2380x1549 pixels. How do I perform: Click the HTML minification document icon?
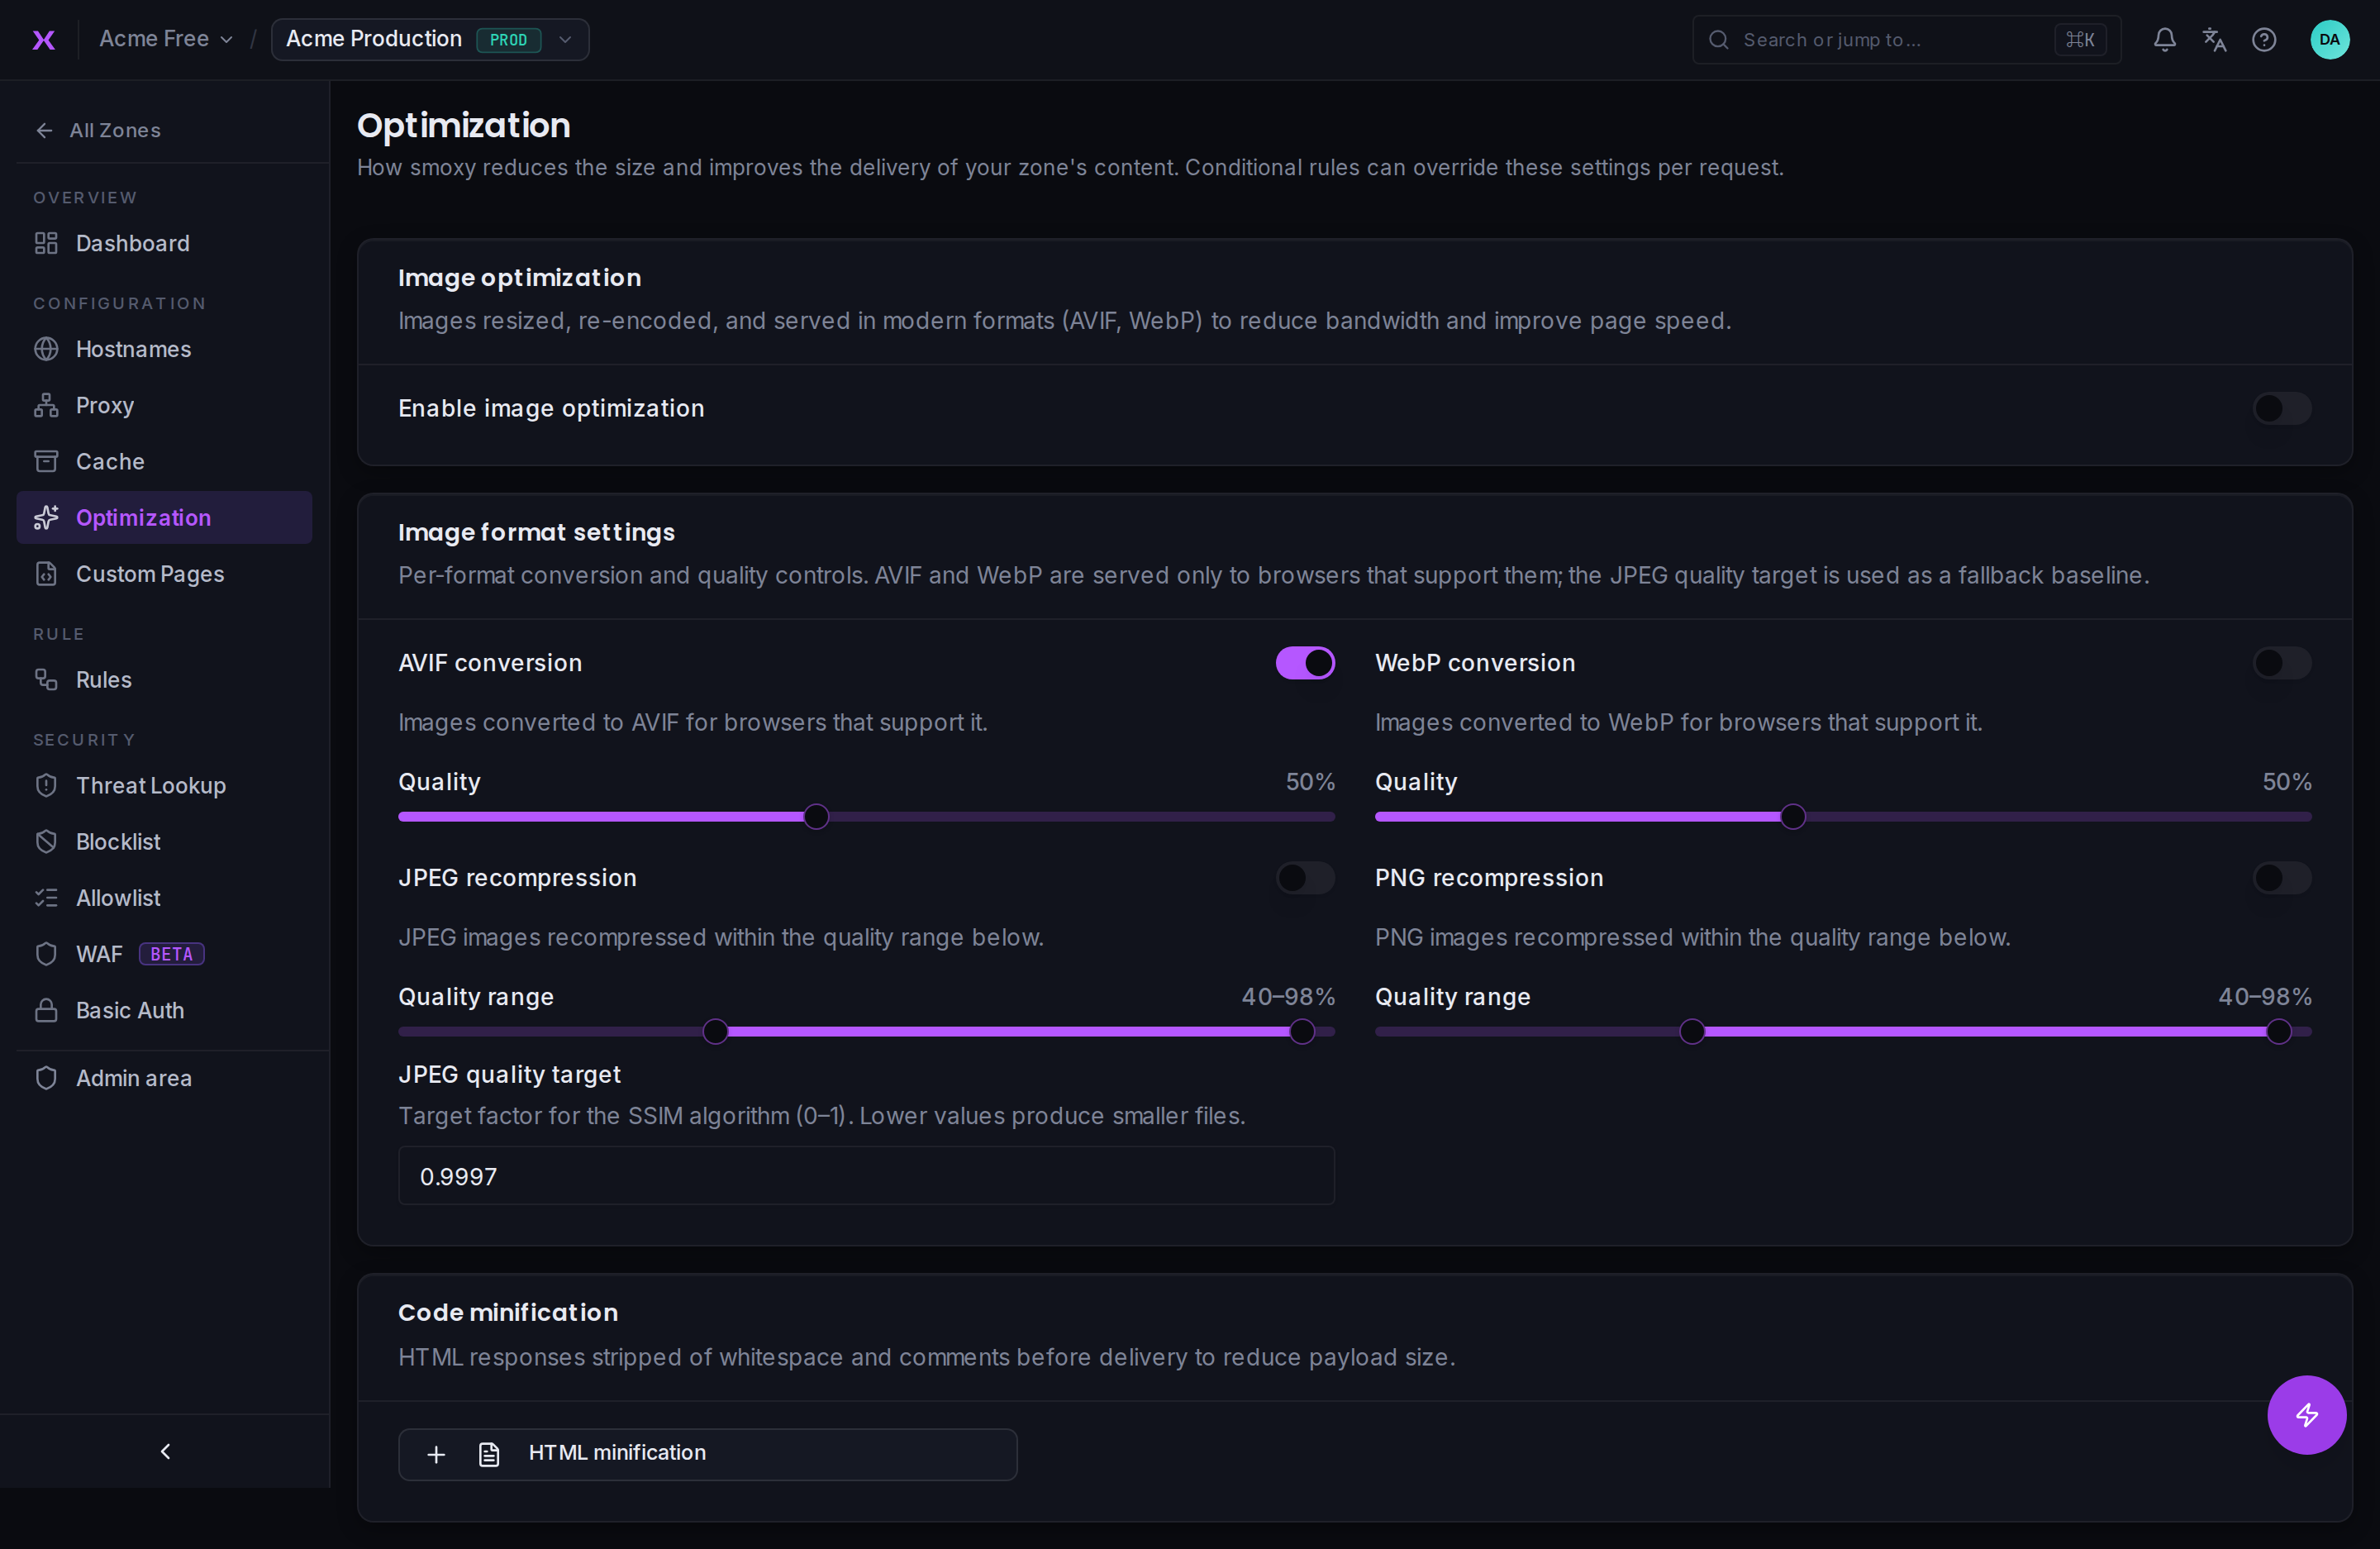(x=489, y=1454)
